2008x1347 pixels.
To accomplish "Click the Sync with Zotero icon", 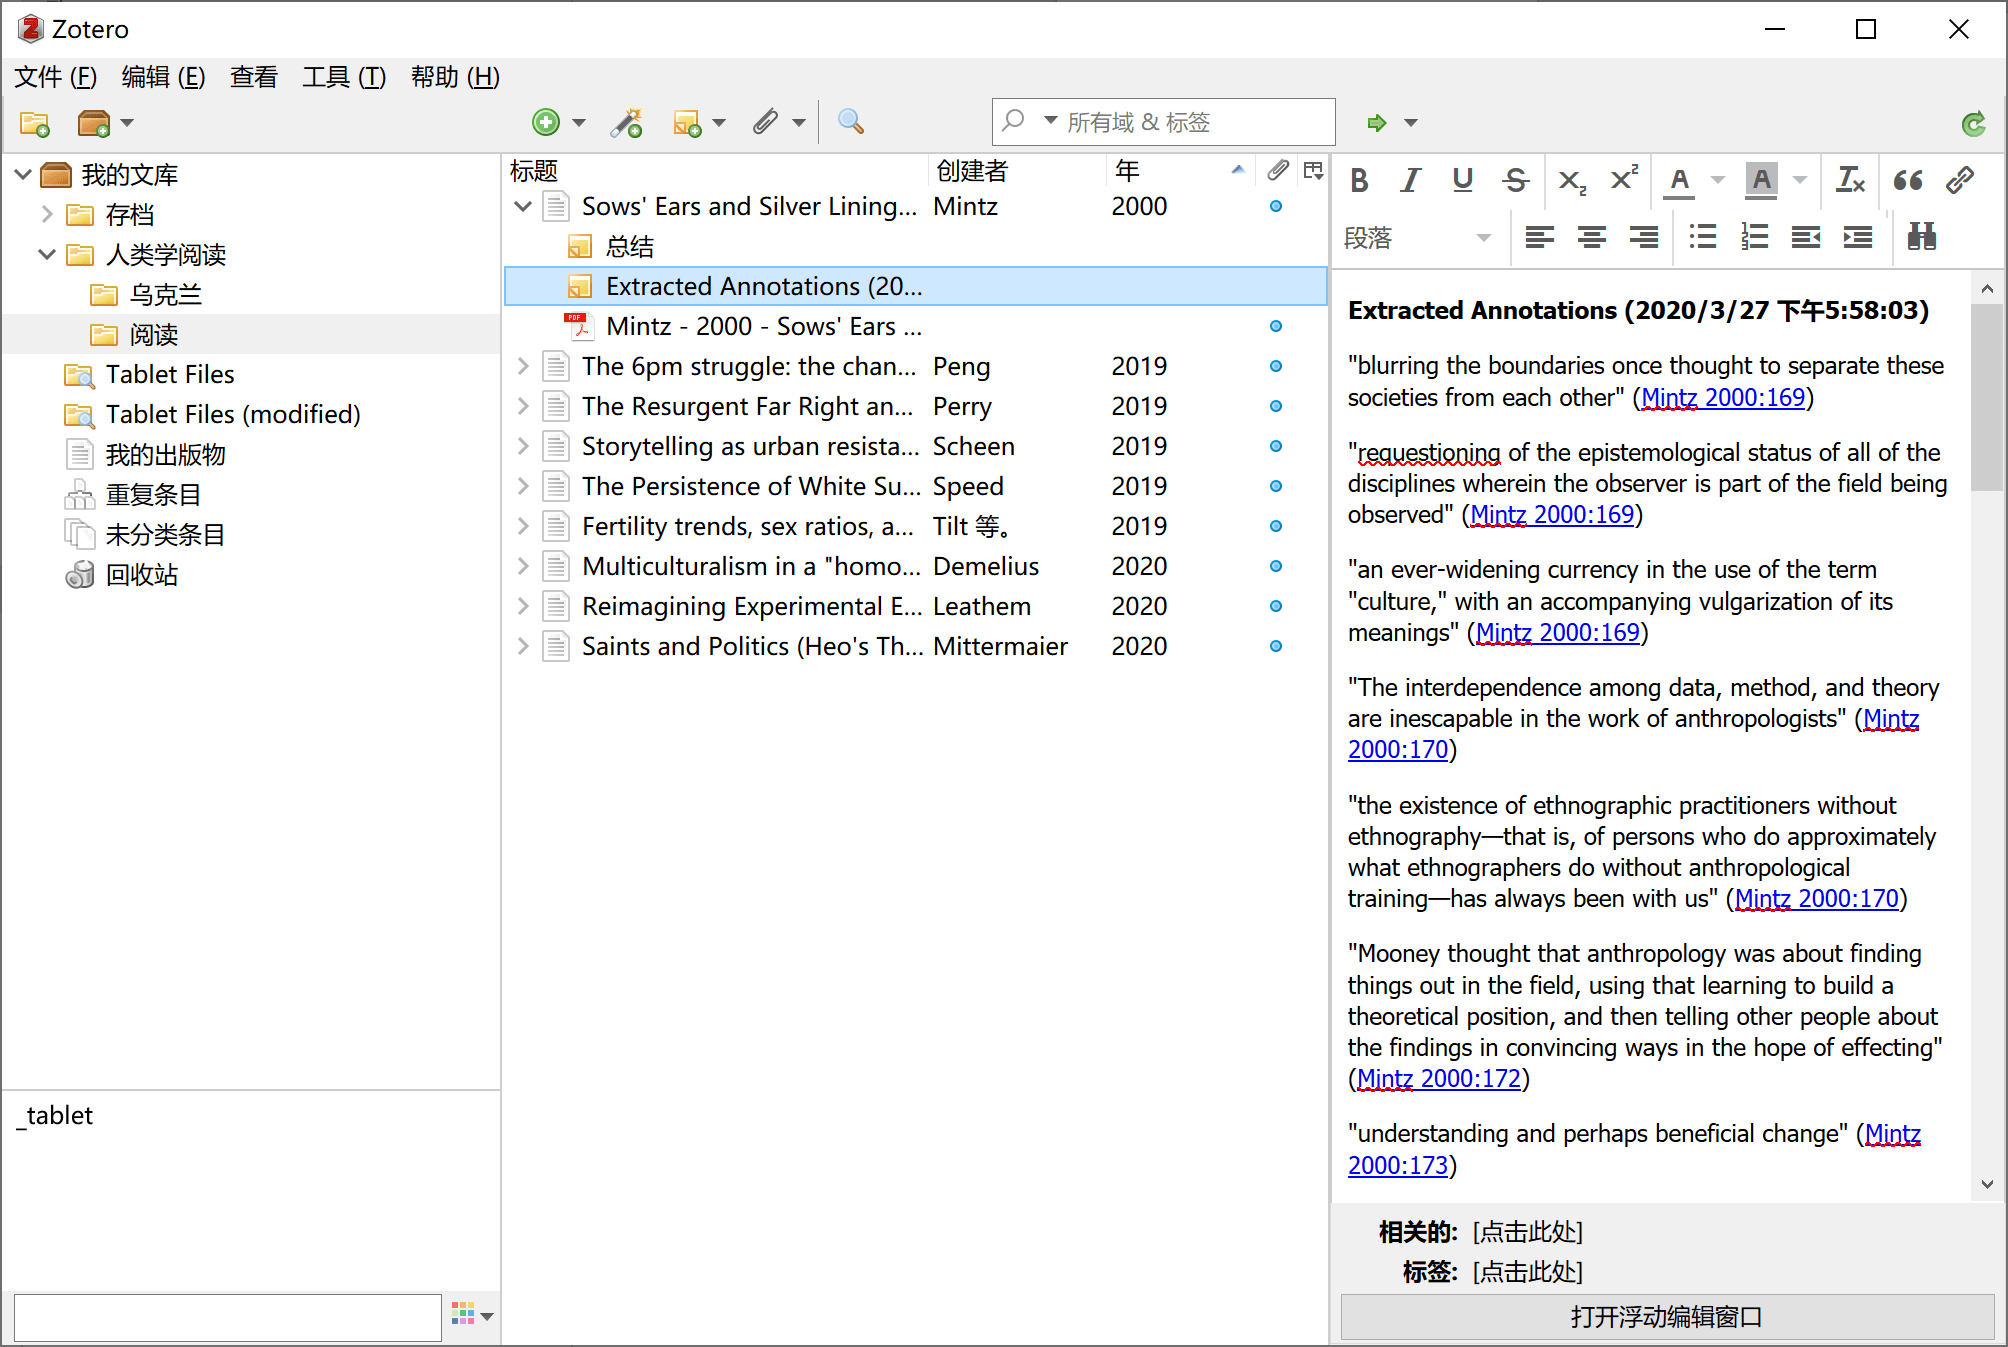I will pyautogui.click(x=1974, y=123).
